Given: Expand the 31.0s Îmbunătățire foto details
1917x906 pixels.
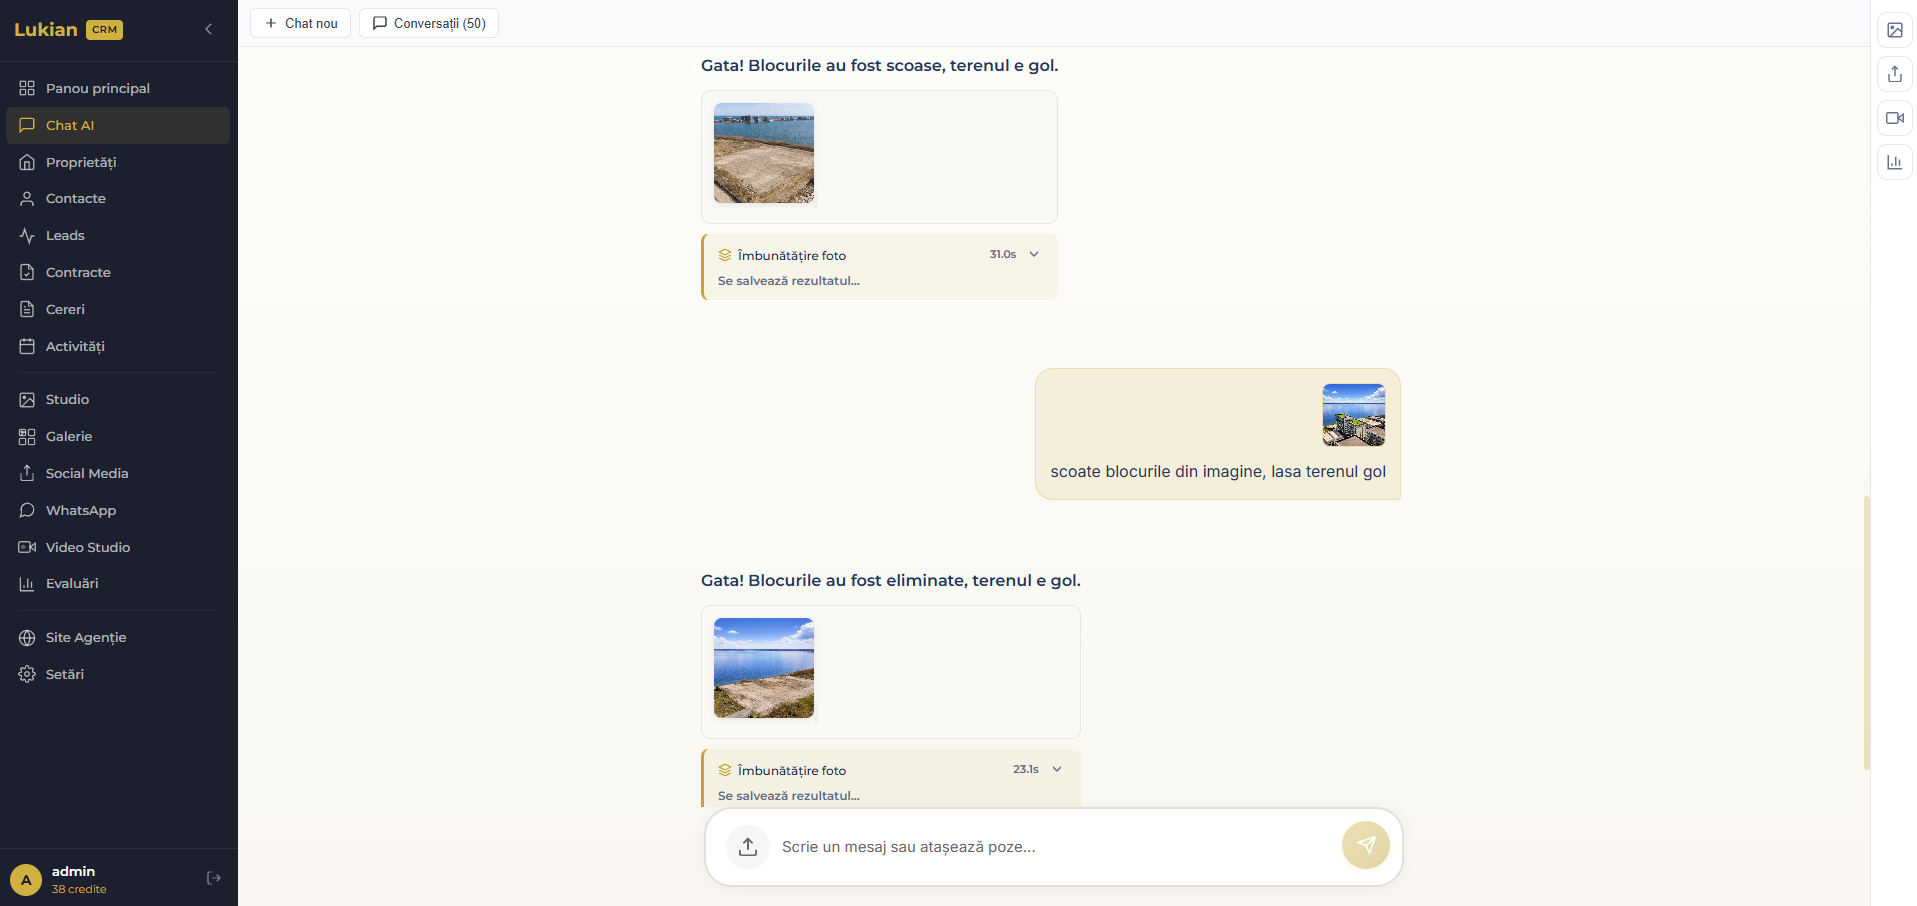Looking at the screenshot, I should 1034,254.
